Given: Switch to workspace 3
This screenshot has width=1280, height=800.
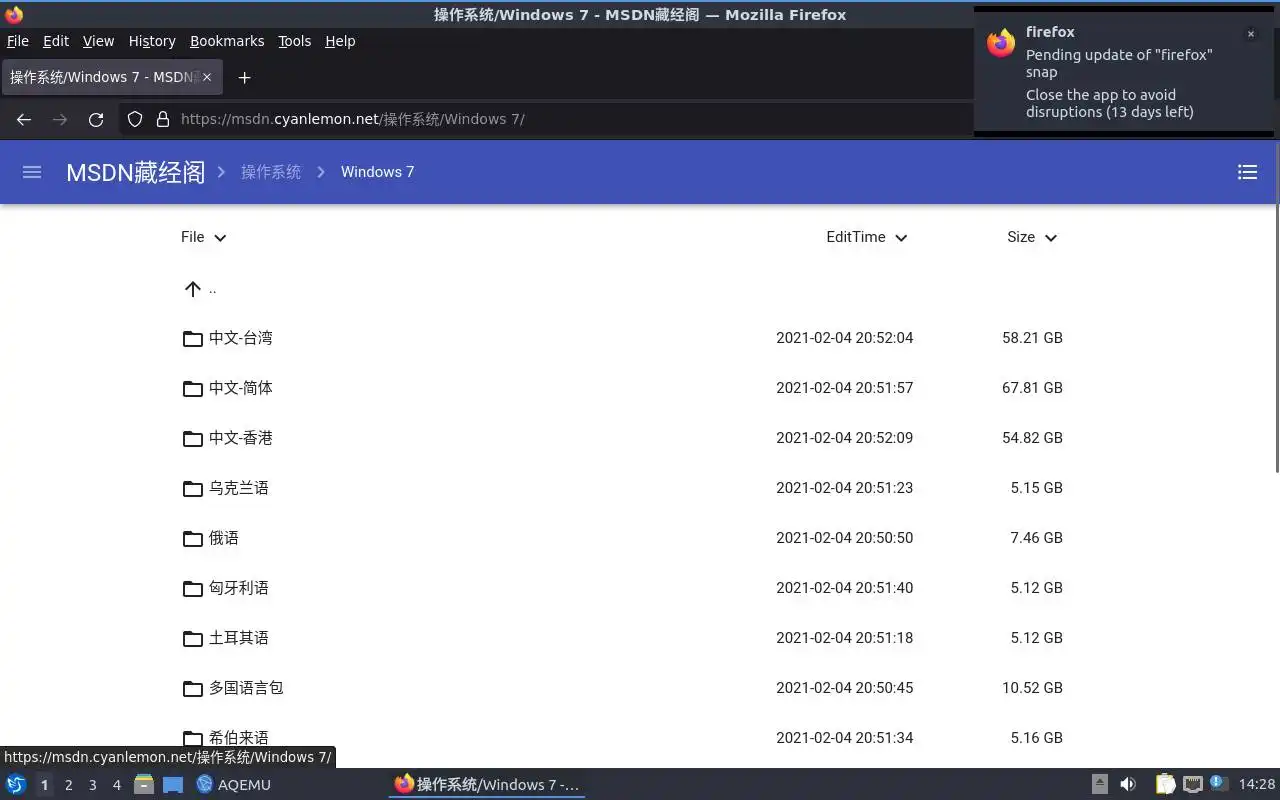Looking at the screenshot, I should point(92,785).
